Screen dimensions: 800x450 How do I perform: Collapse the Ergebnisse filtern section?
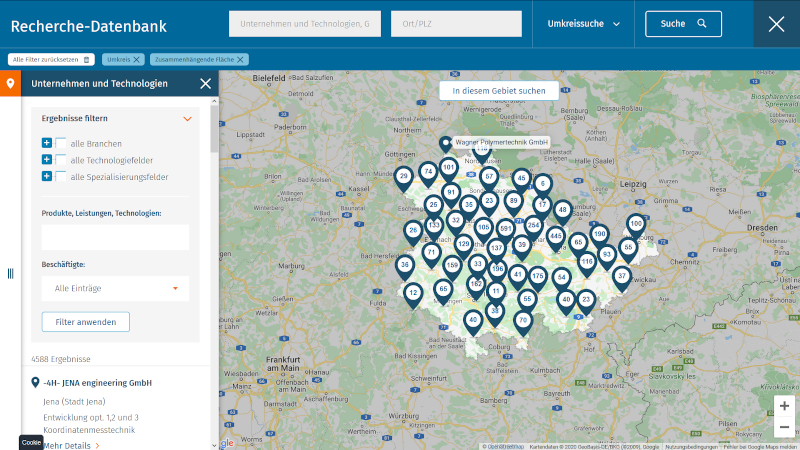click(x=186, y=118)
